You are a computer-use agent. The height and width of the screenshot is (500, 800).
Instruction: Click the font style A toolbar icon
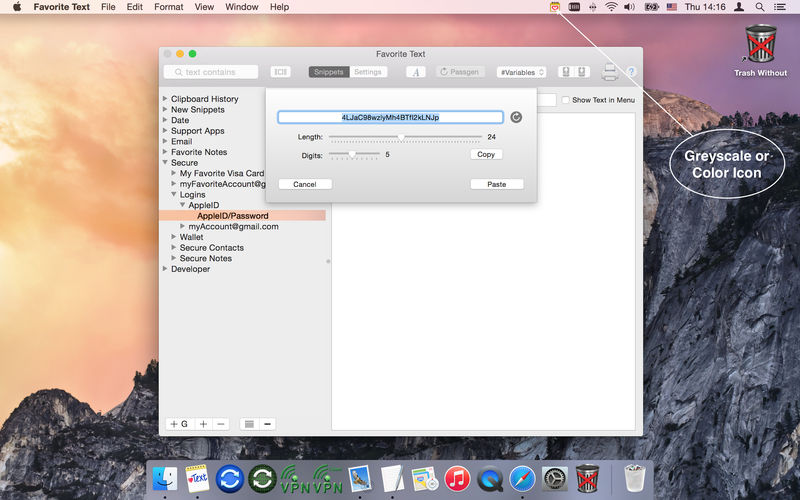pos(416,72)
